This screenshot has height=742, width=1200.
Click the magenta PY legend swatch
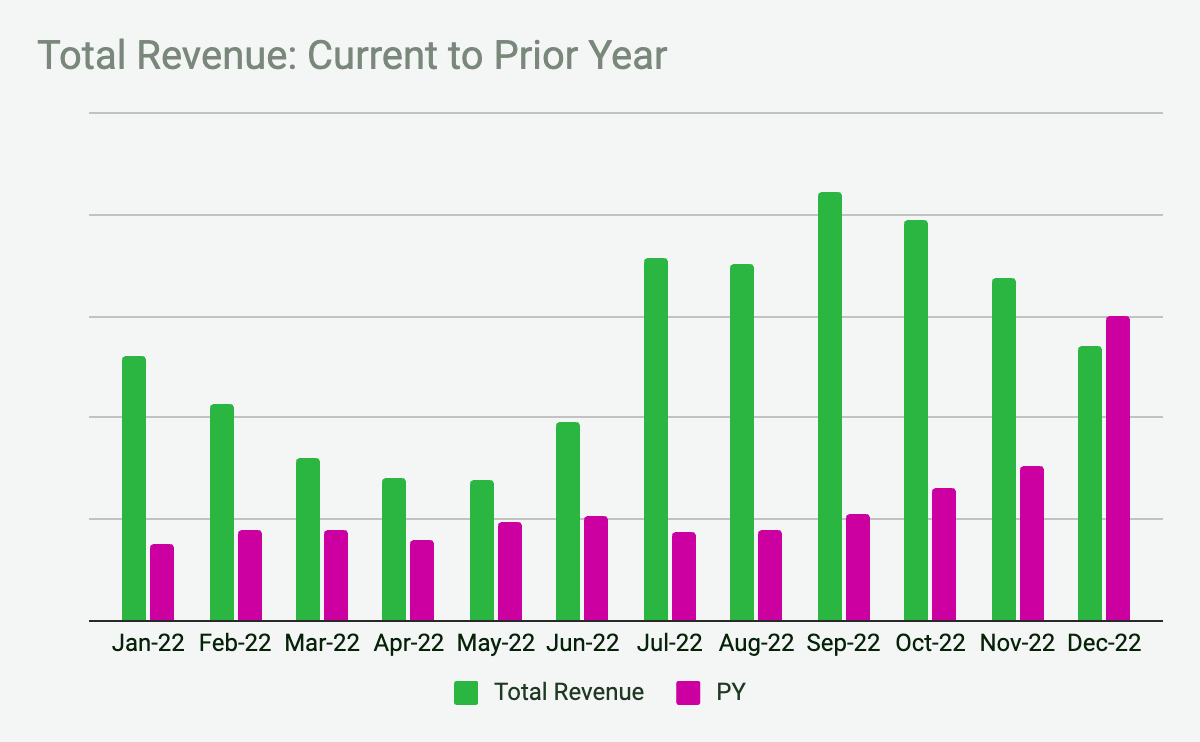coord(689,692)
